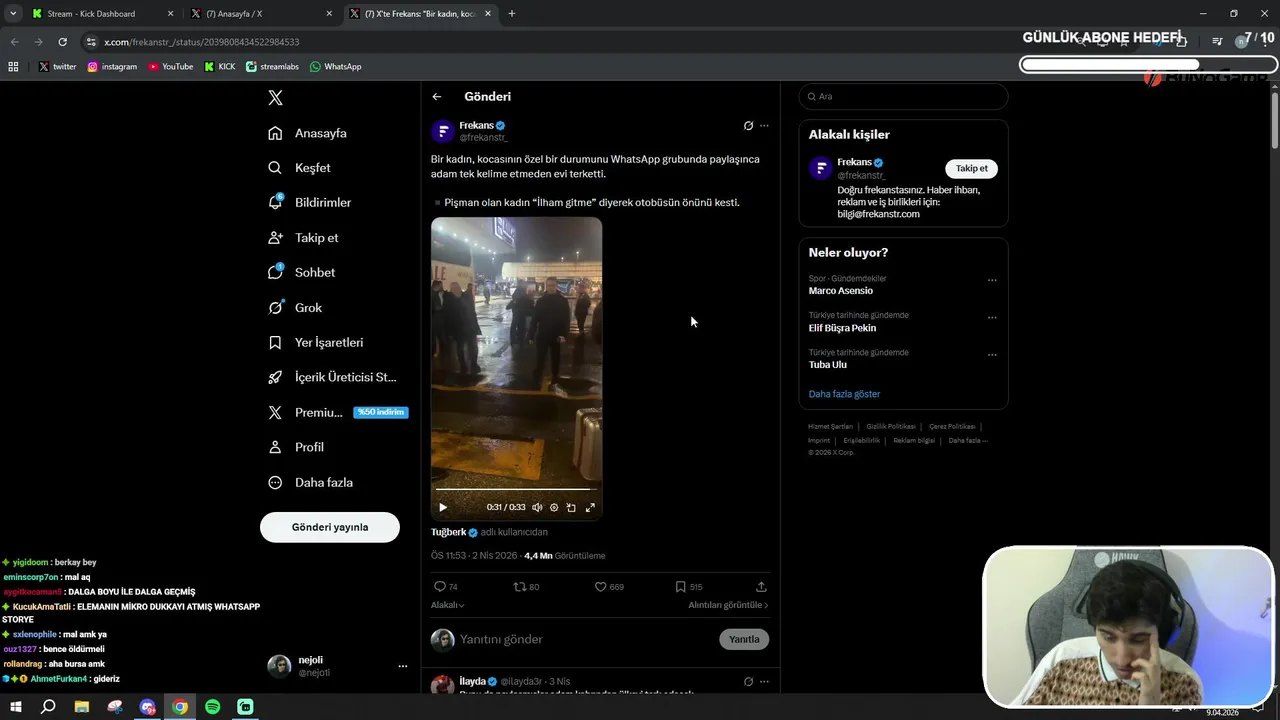This screenshot has height=720, width=1280.
Task: Click the Takip et sidebar icon
Action: (275, 238)
